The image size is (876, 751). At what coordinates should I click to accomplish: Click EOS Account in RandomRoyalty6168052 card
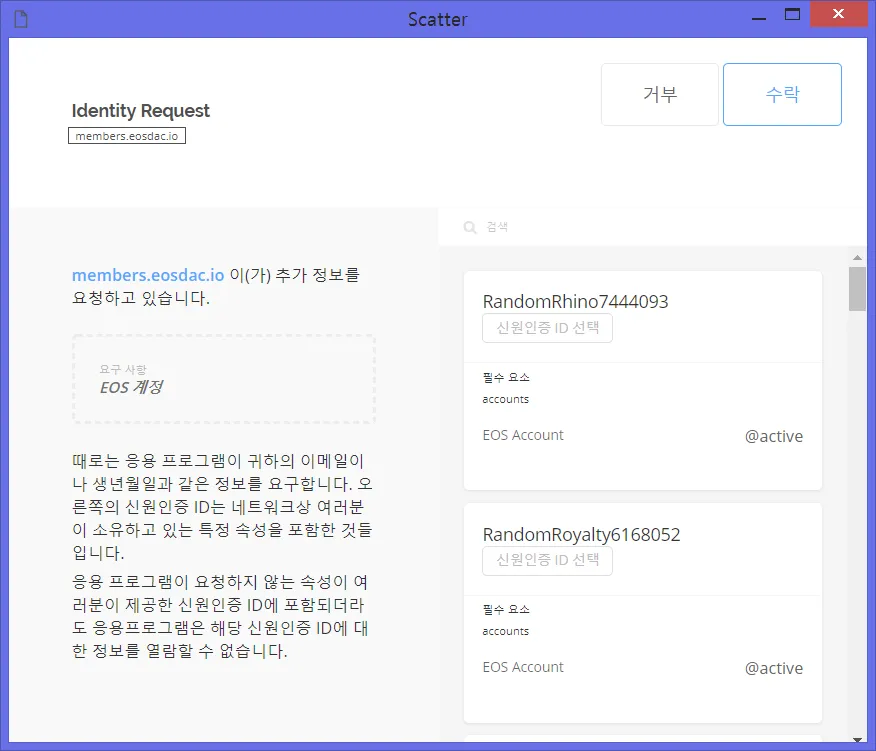click(x=523, y=667)
